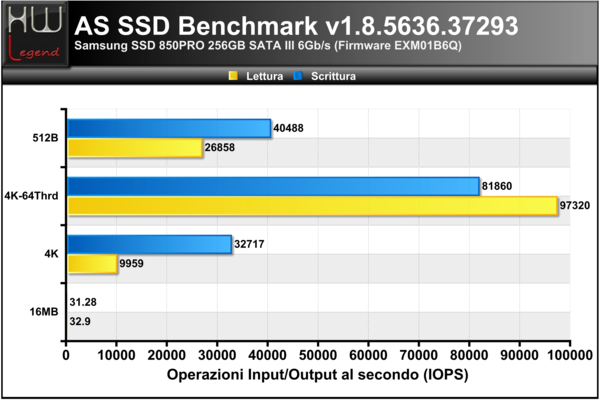Click the 30000 axis tick label

tap(217, 356)
